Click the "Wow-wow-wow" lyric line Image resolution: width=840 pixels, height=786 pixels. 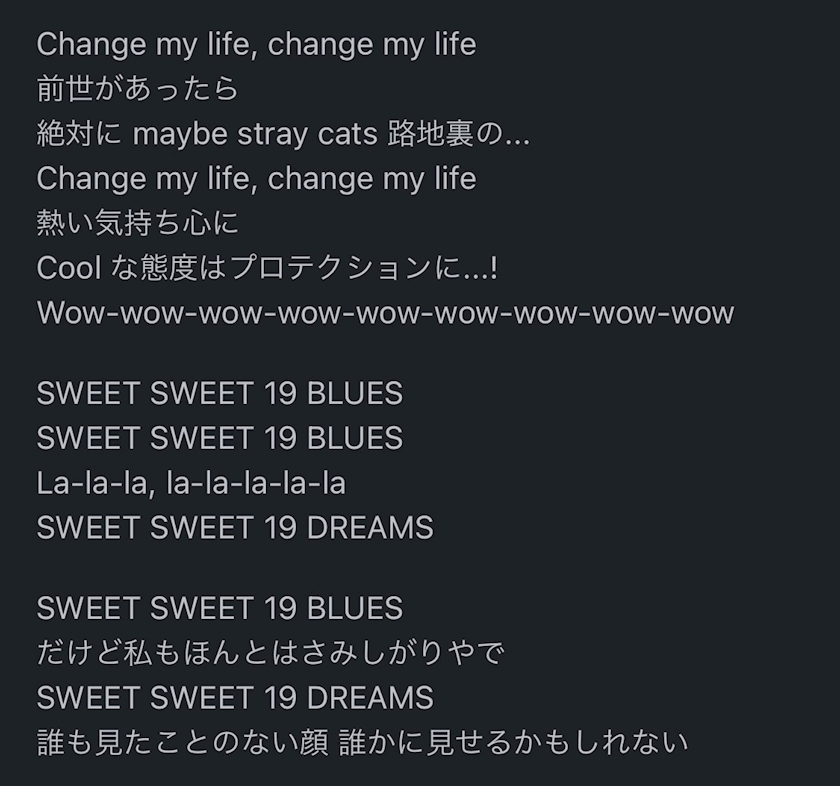385,313
